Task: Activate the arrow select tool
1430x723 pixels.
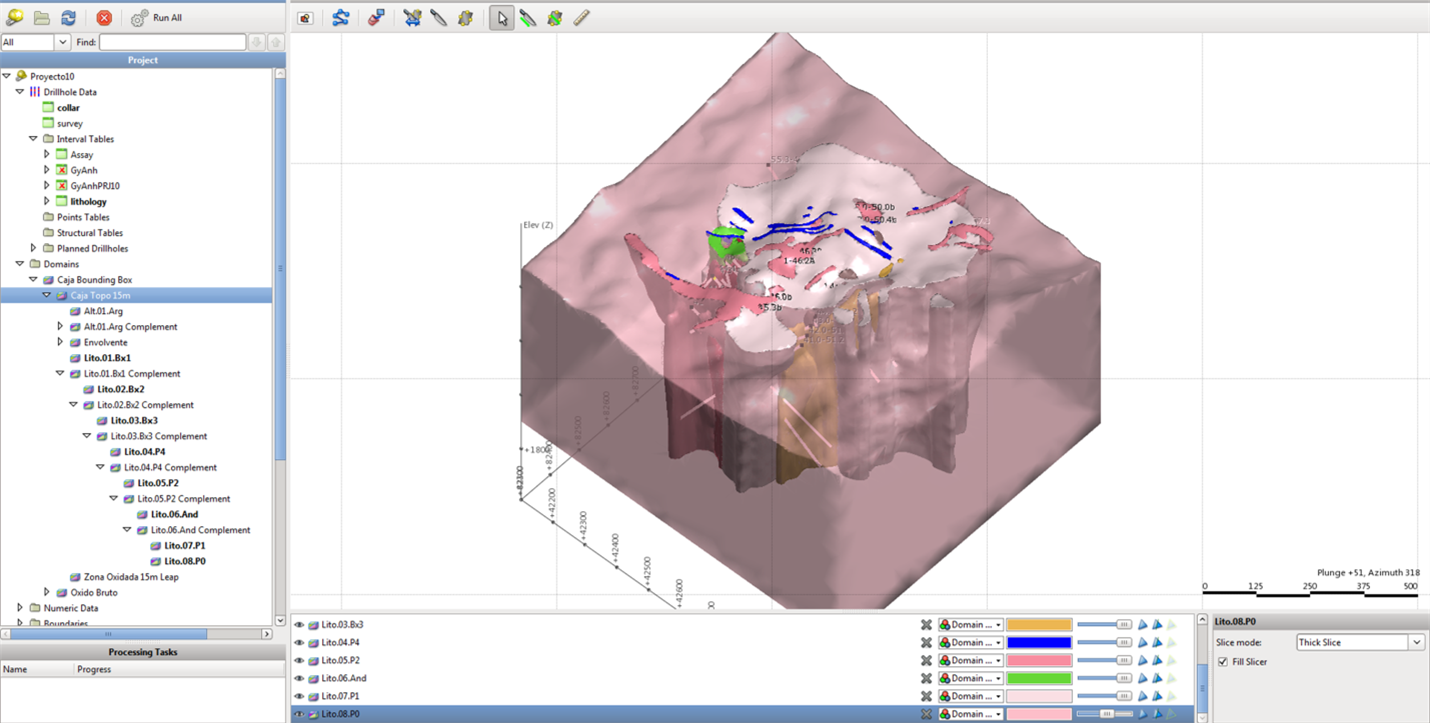Action: point(502,18)
